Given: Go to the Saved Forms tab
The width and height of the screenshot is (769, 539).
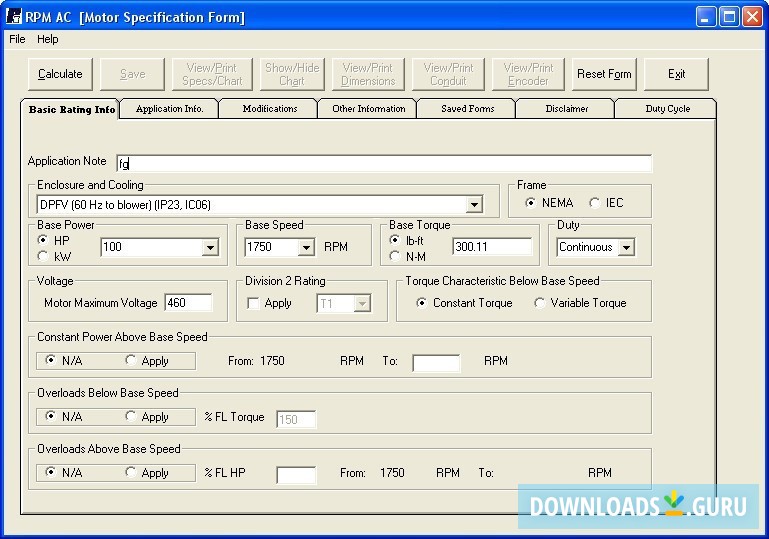Looking at the screenshot, I should [x=467, y=109].
